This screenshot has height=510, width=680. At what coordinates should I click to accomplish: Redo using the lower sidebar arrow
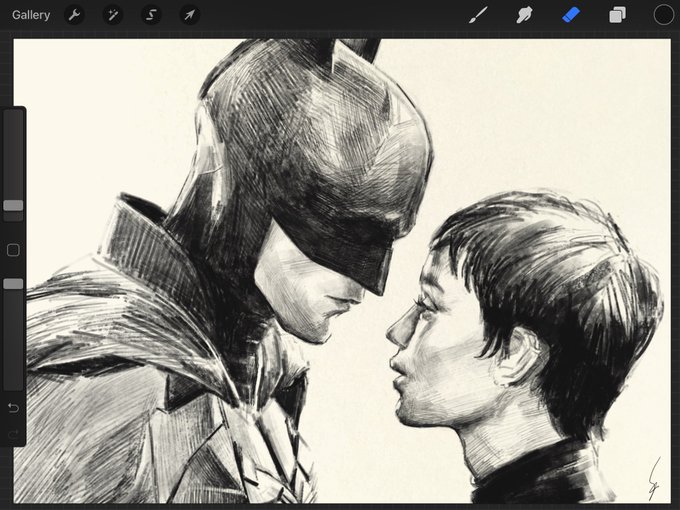[x=13, y=433]
